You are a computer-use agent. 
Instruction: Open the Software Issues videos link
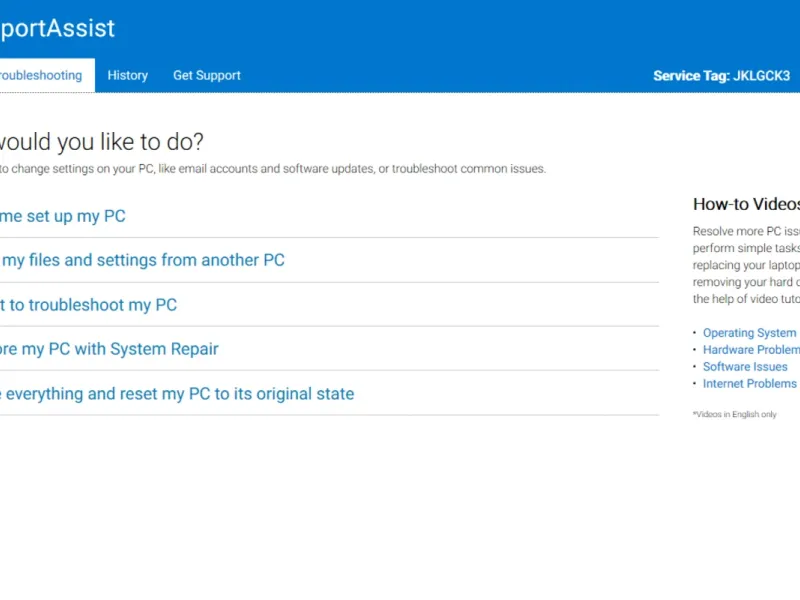tap(745, 366)
